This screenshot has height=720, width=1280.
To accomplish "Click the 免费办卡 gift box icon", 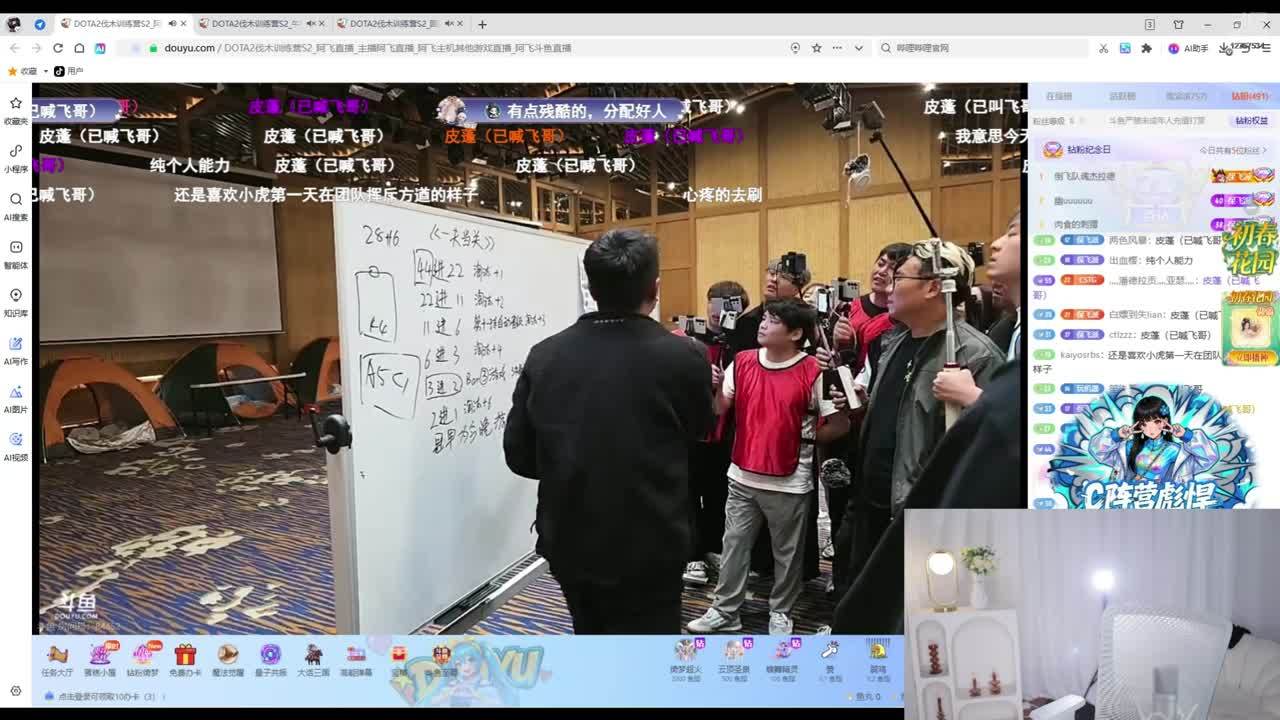I will coord(185,658).
